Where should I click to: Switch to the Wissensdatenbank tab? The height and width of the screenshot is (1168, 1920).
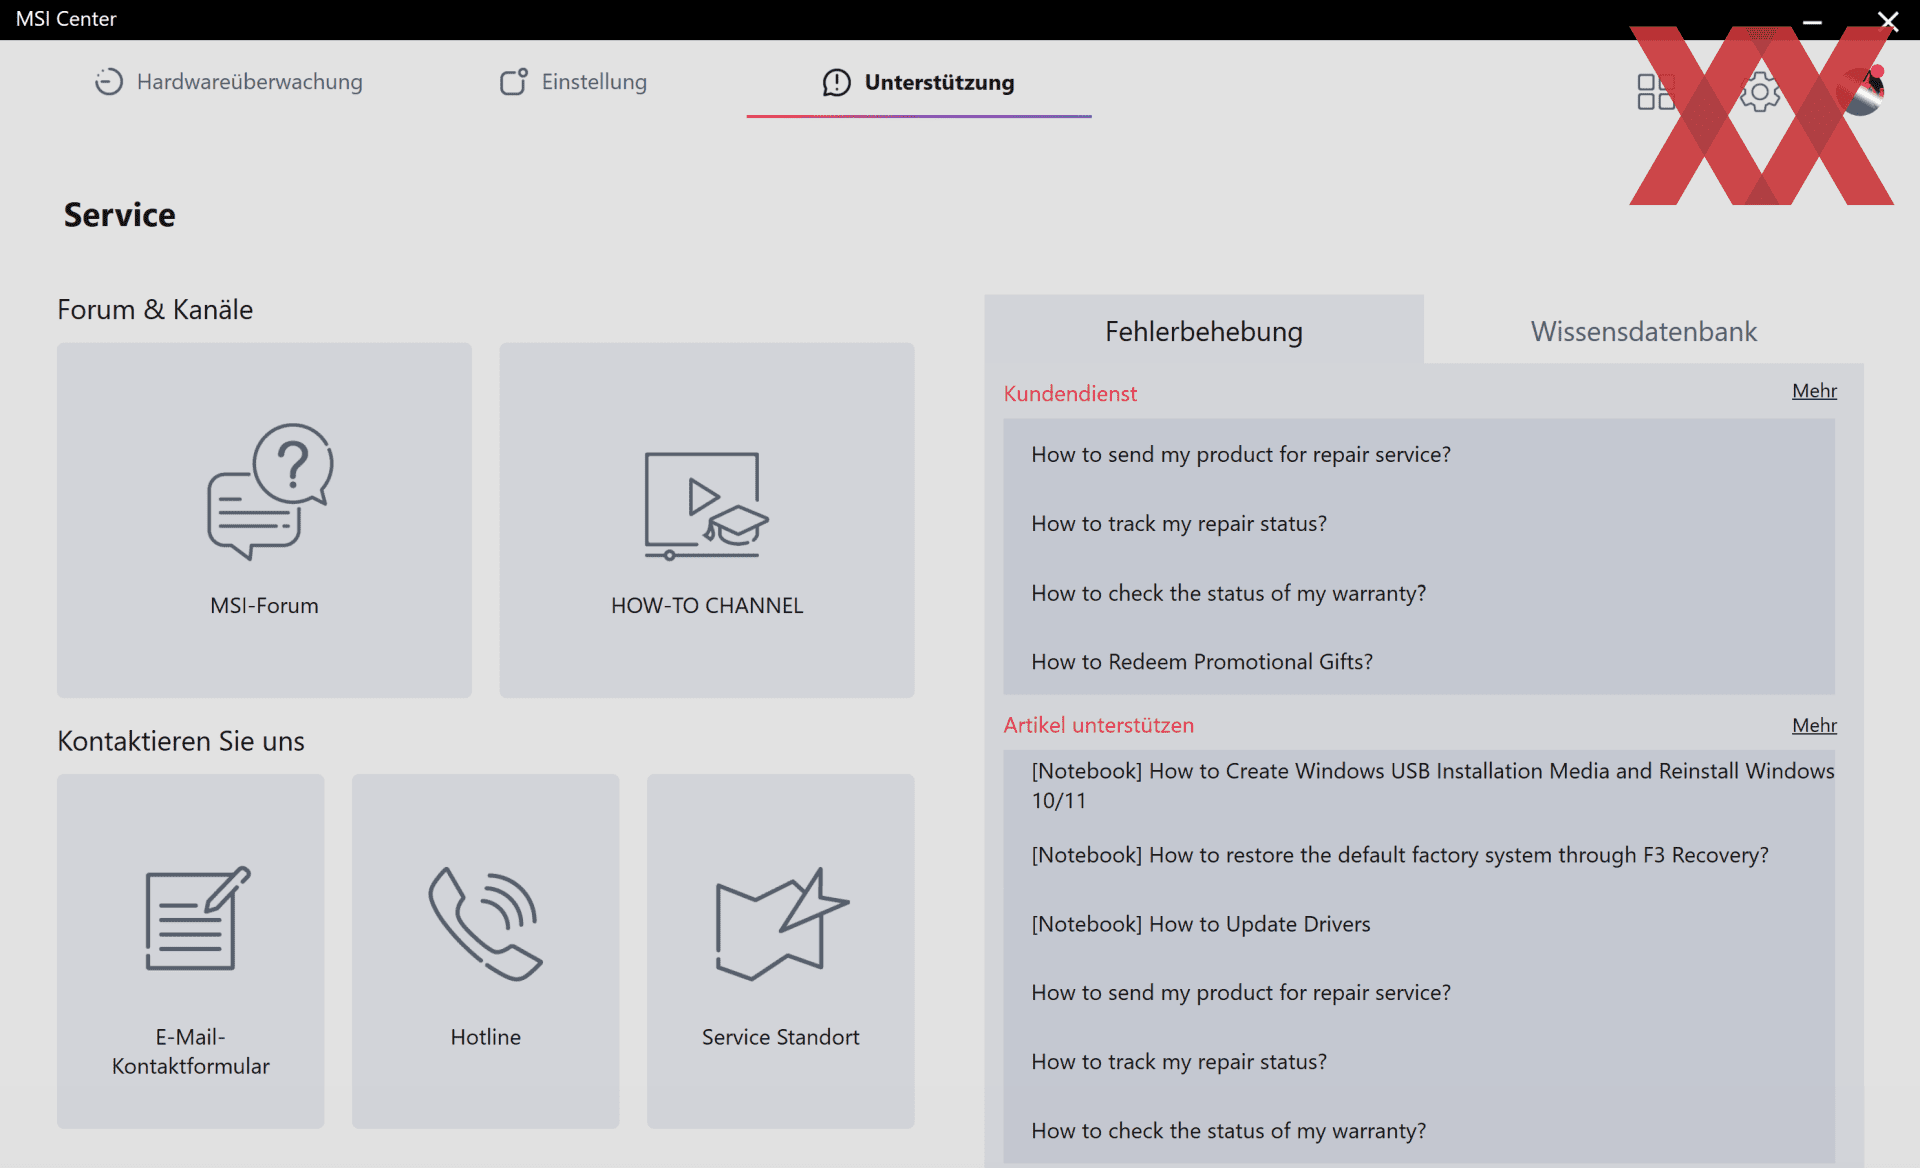point(1643,331)
